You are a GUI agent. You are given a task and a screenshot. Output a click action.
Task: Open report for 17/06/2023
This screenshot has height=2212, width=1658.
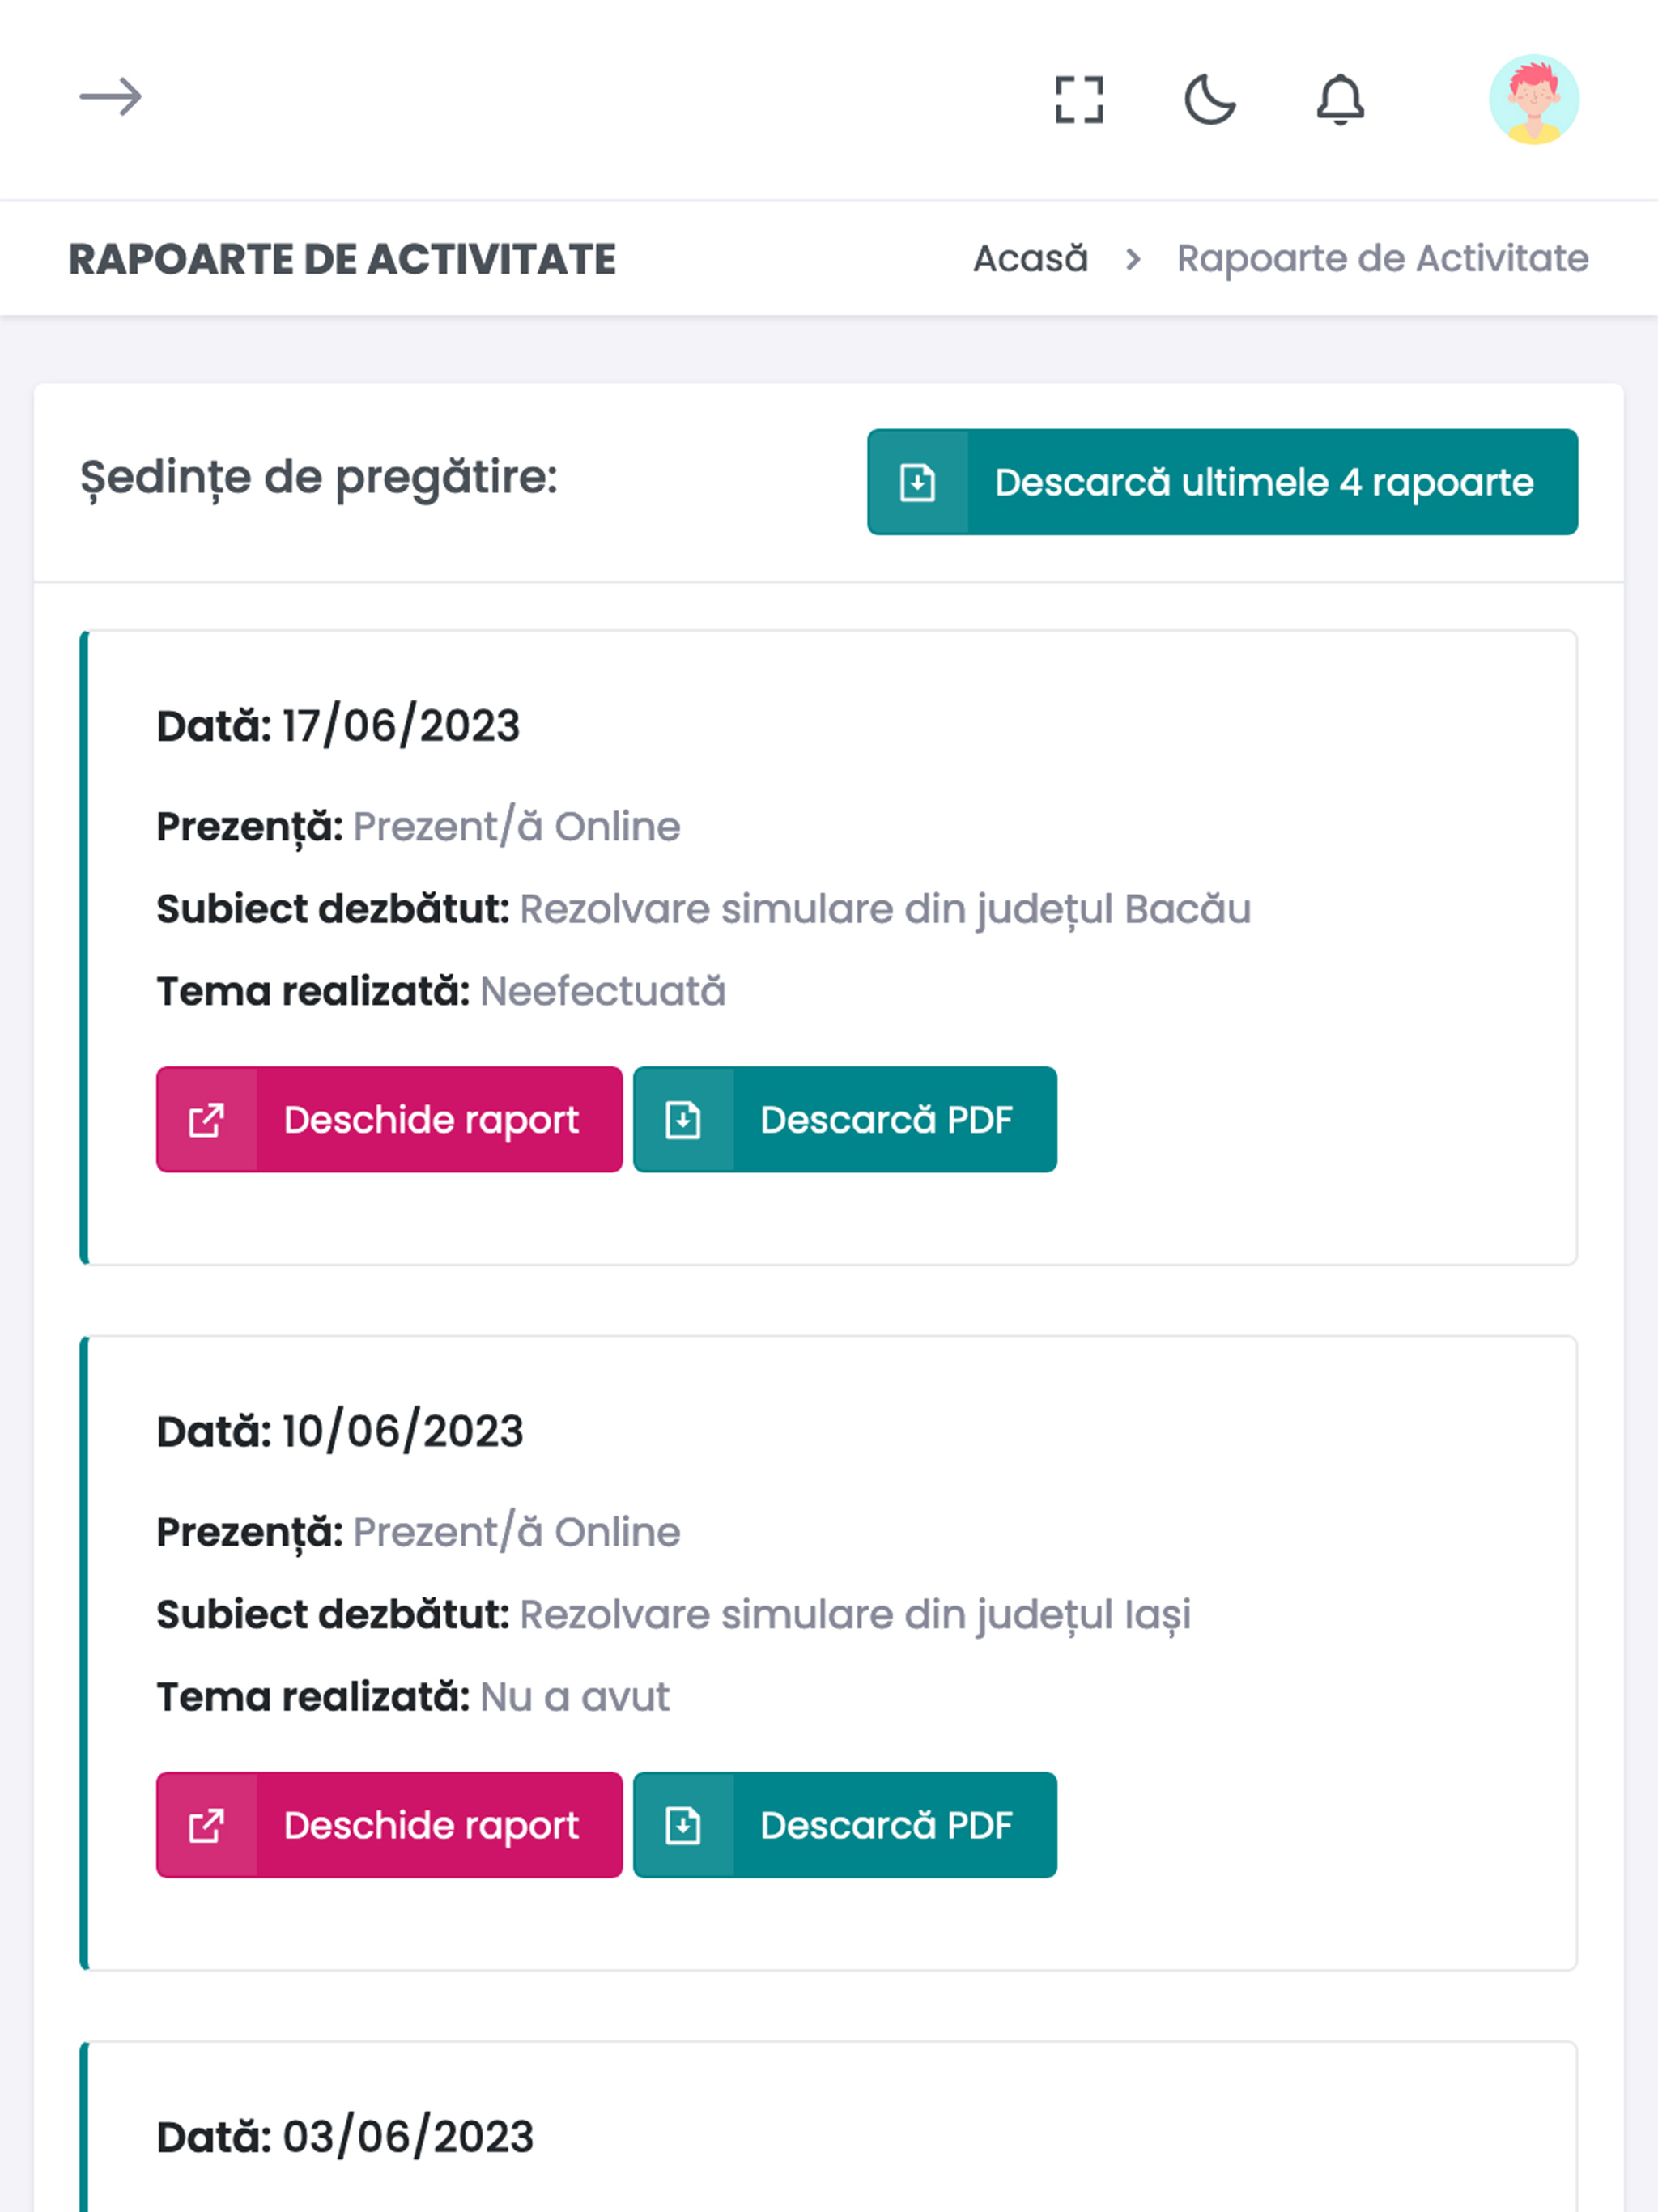click(389, 1119)
